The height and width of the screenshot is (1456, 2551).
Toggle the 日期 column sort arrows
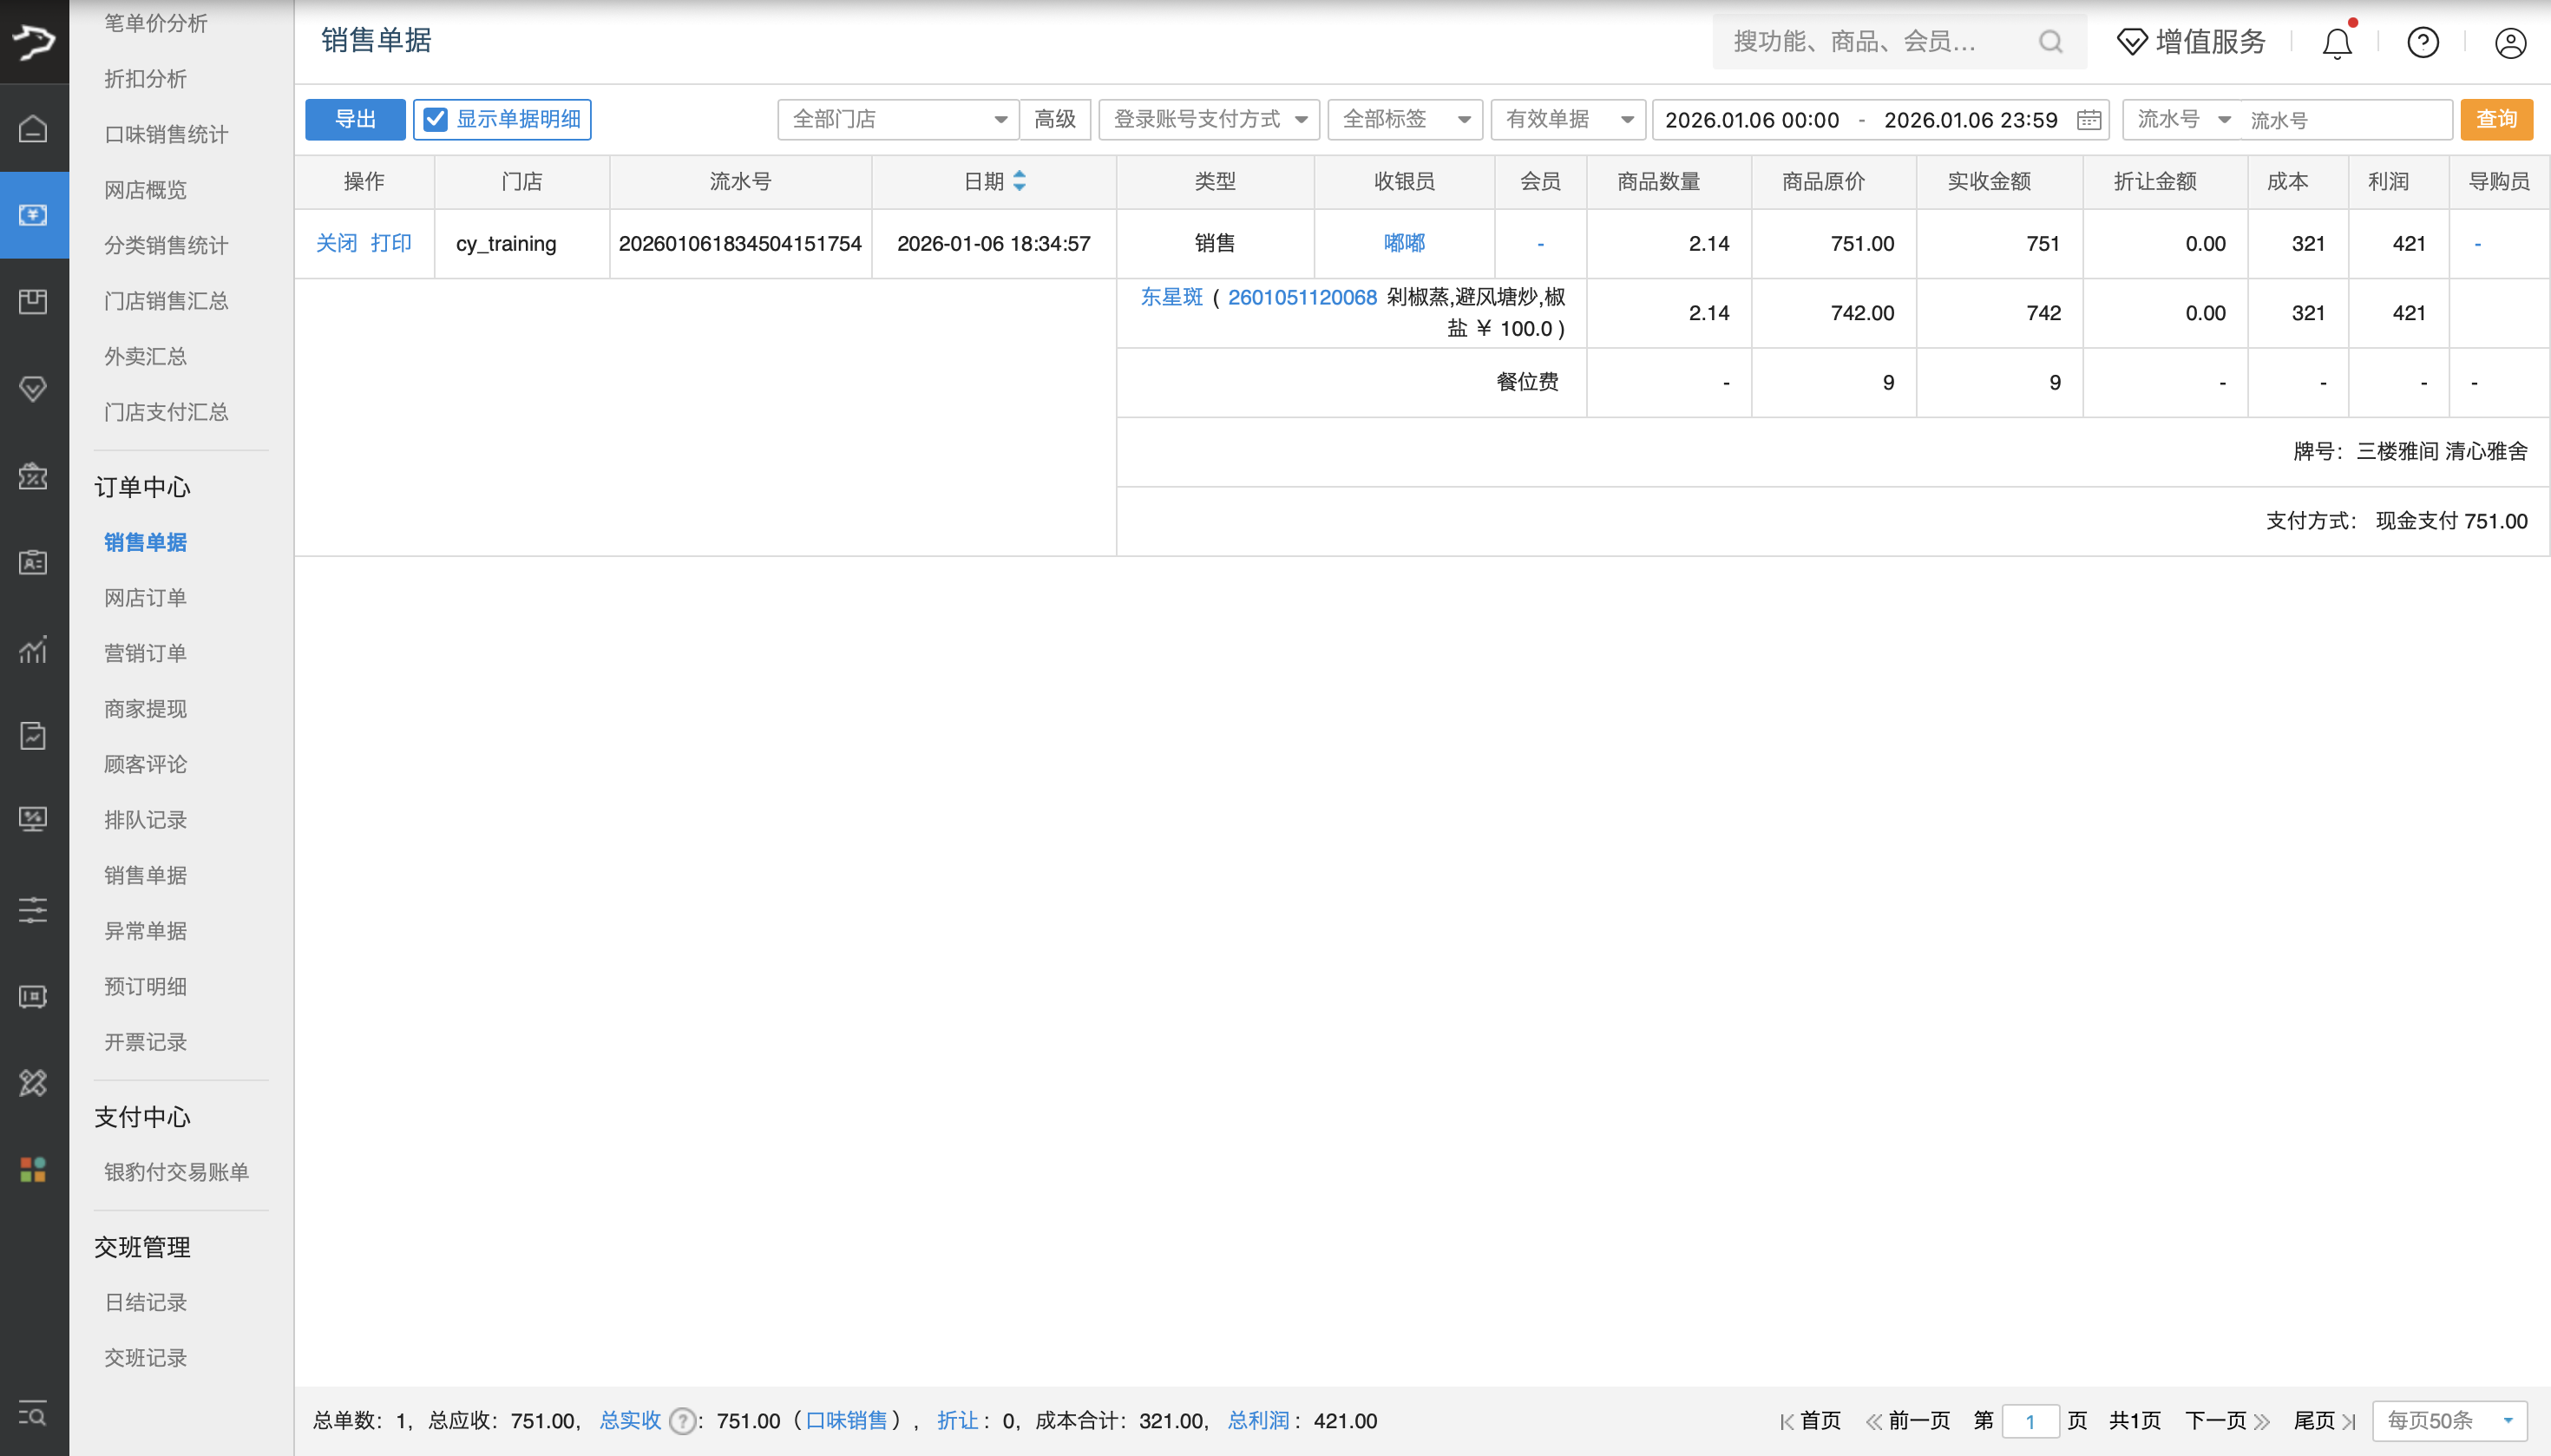tap(1019, 181)
